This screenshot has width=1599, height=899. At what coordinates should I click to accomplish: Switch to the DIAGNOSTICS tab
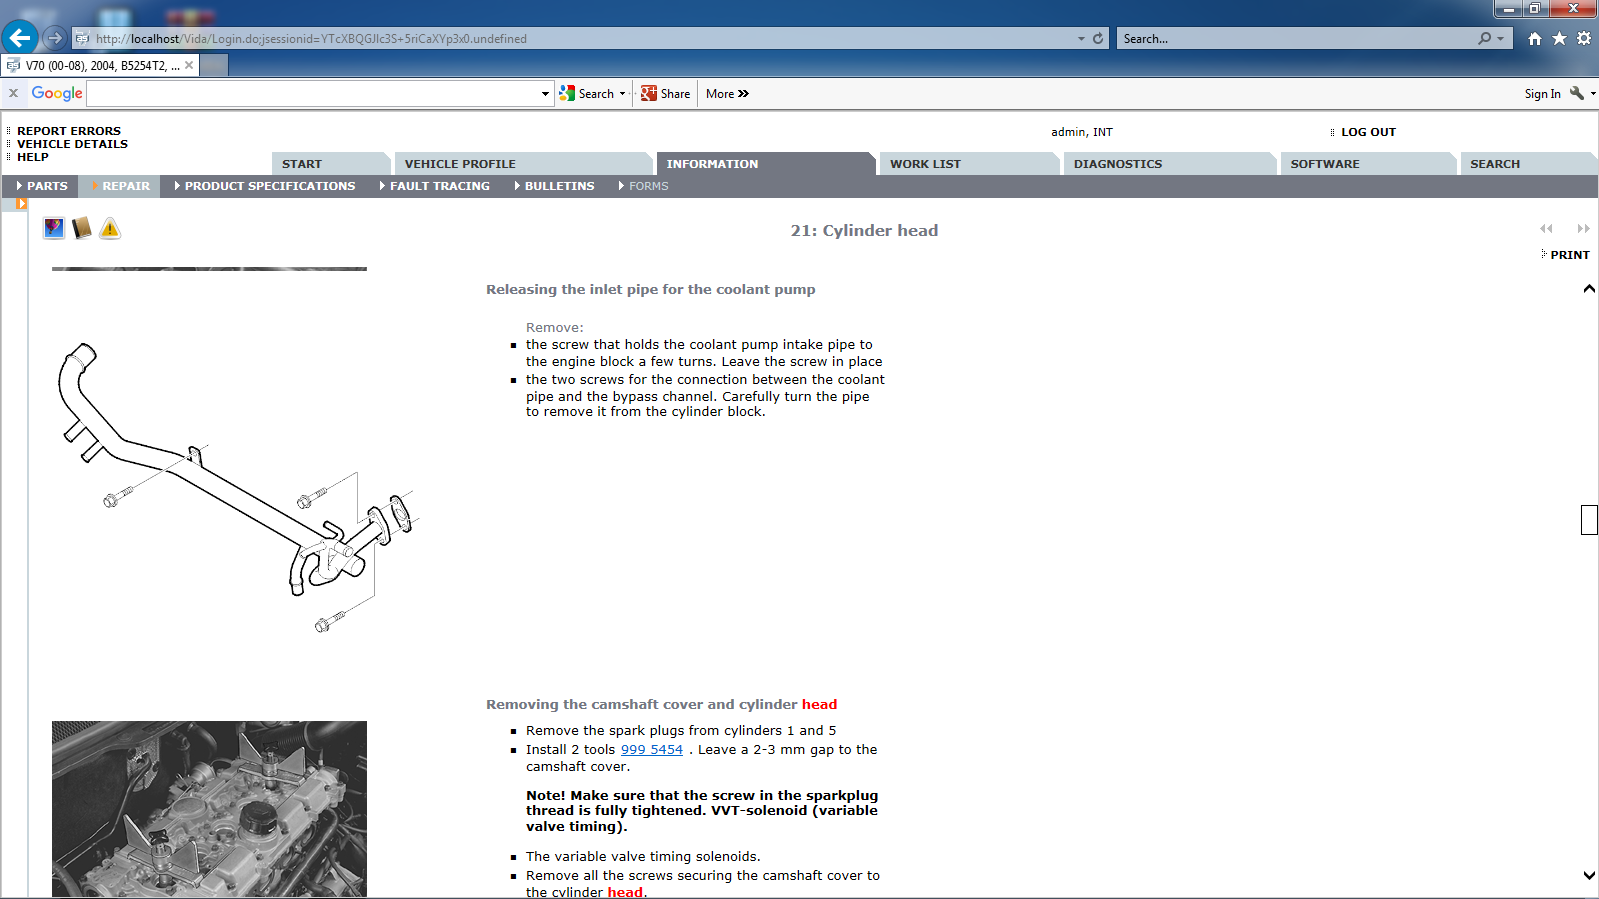[x=1117, y=164]
